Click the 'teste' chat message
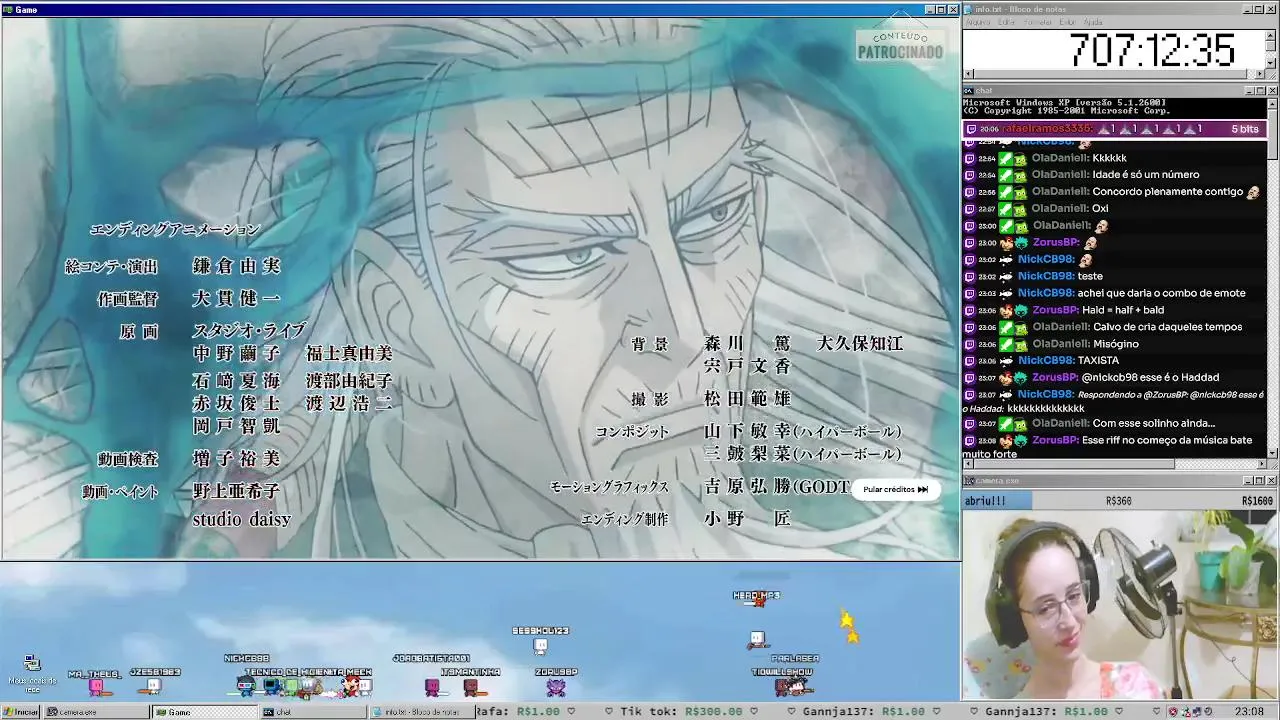The width and height of the screenshot is (1280, 720). [x=1090, y=276]
